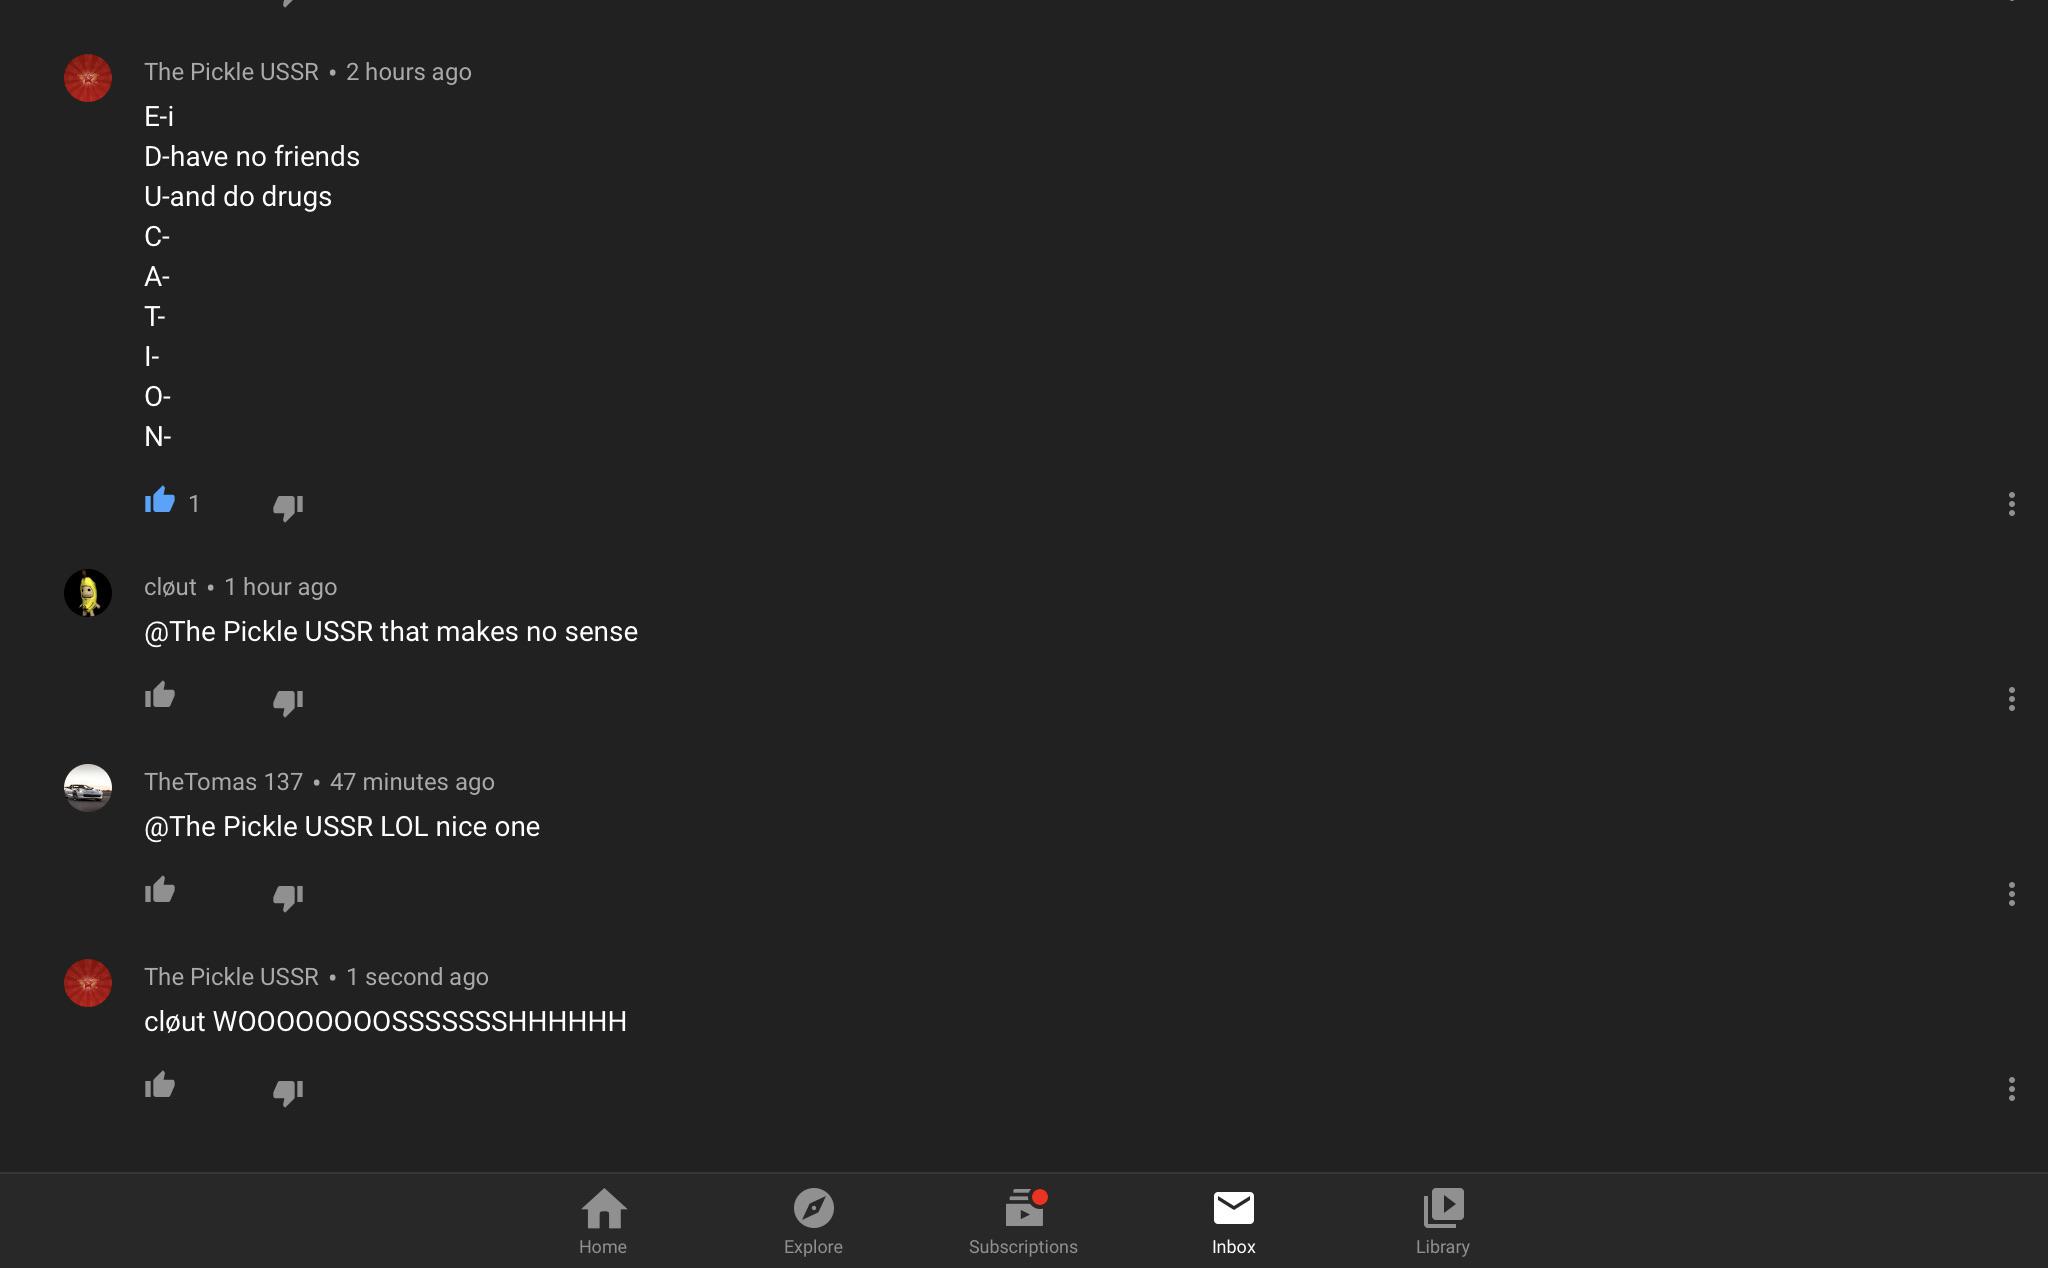Viewport: 2048px width, 1268px height.
Task: Unlike The Pickle USSR's EDUCATION comment
Action: [160, 501]
